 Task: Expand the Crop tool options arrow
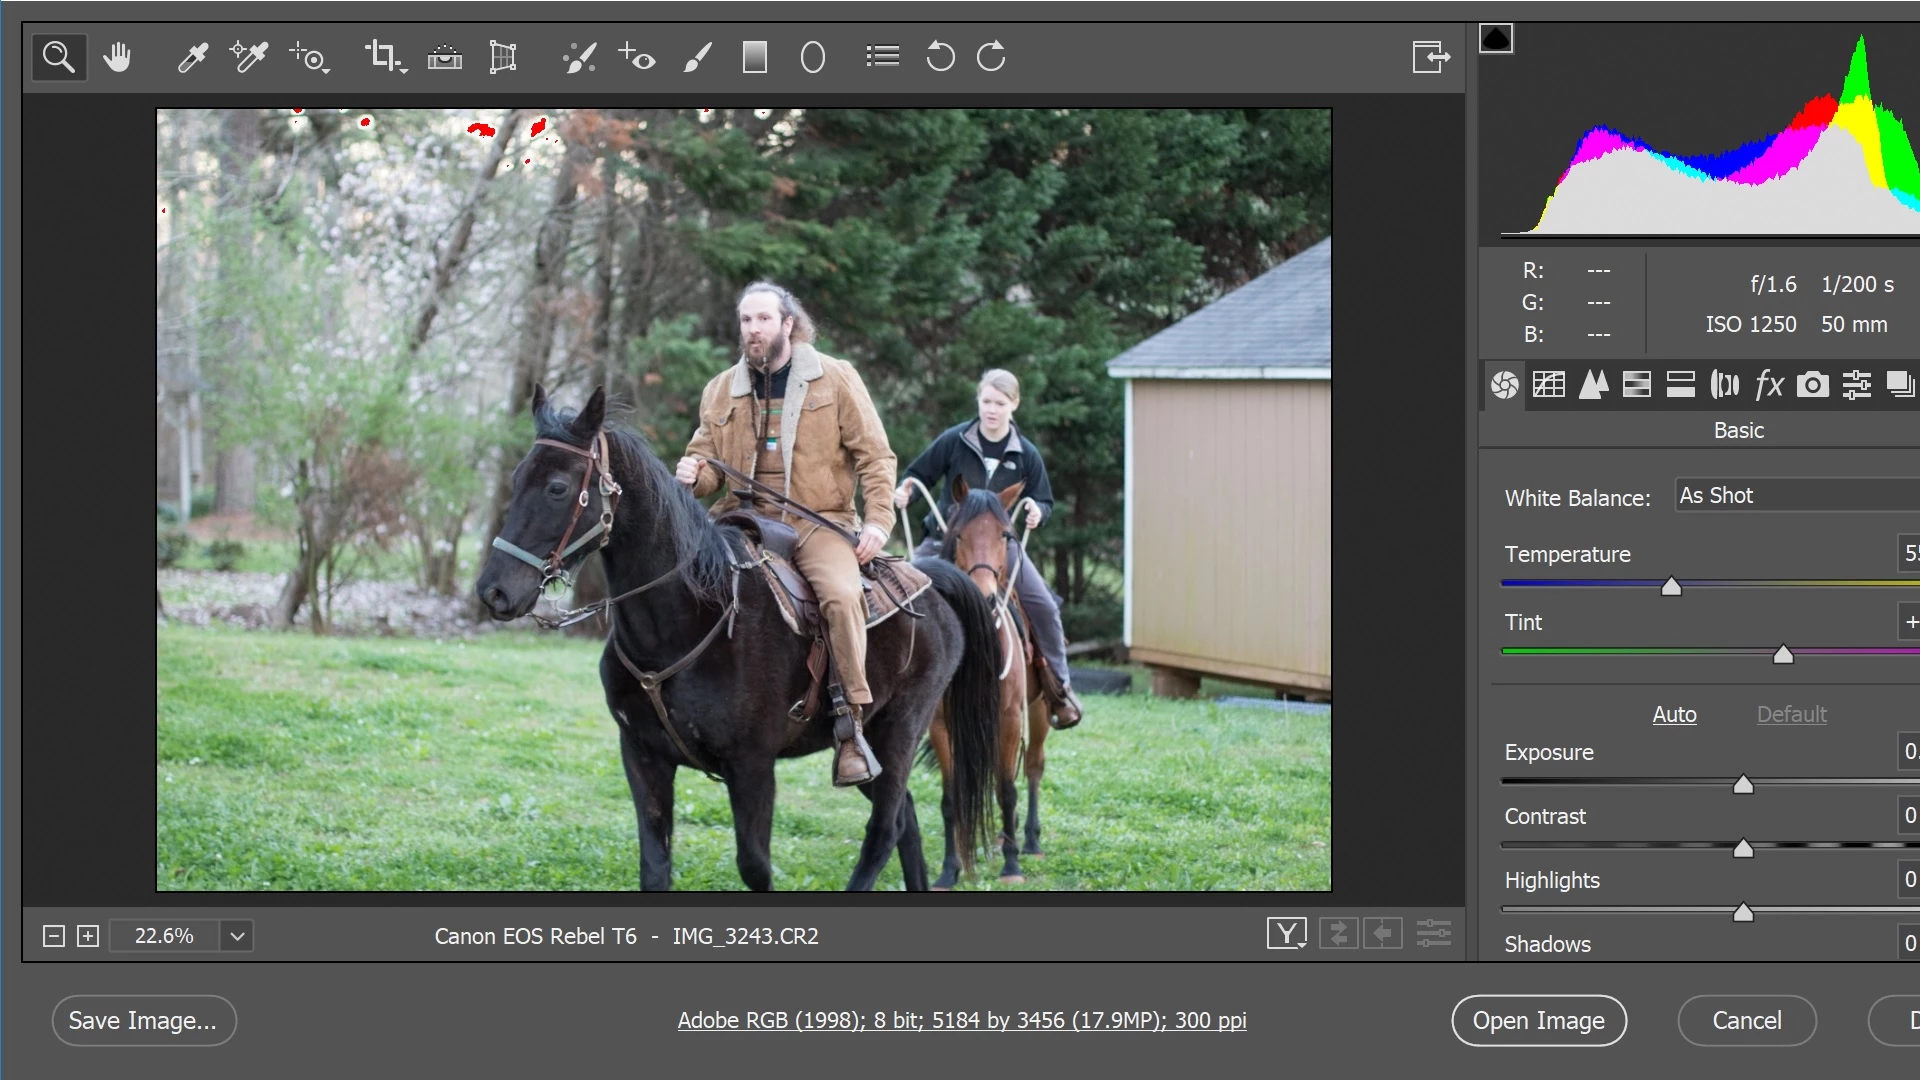tap(402, 70)
